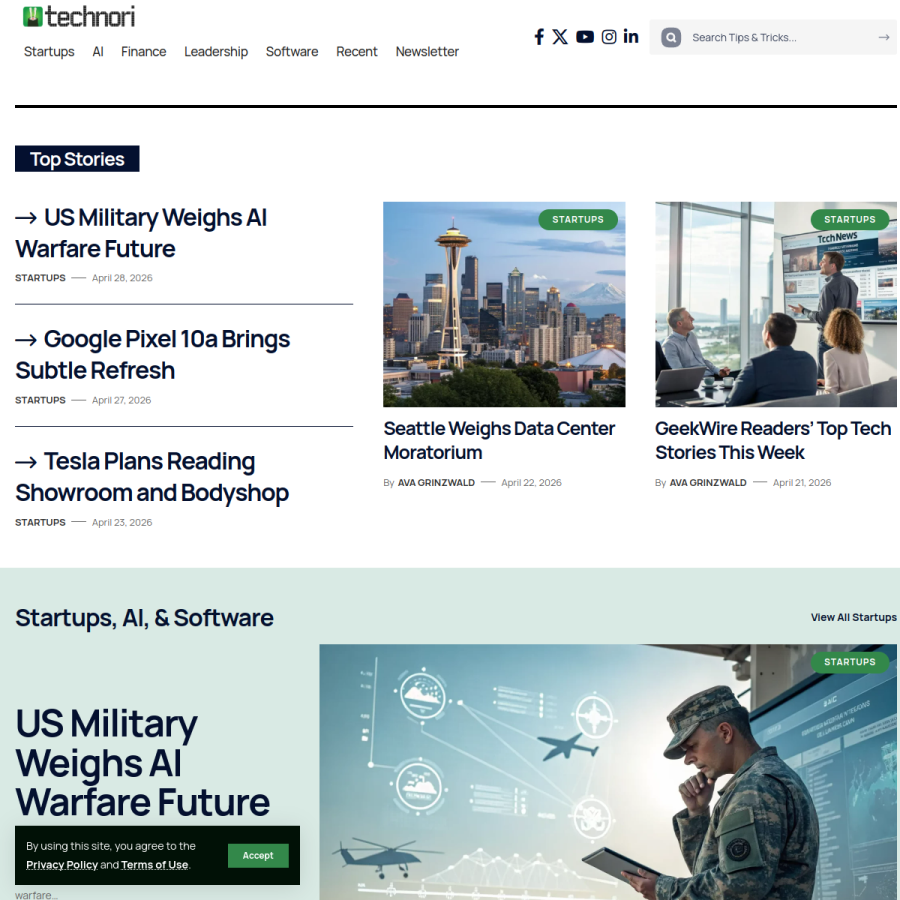
Task: Open the Newsletter menu item
Action: tap(427, 52)
